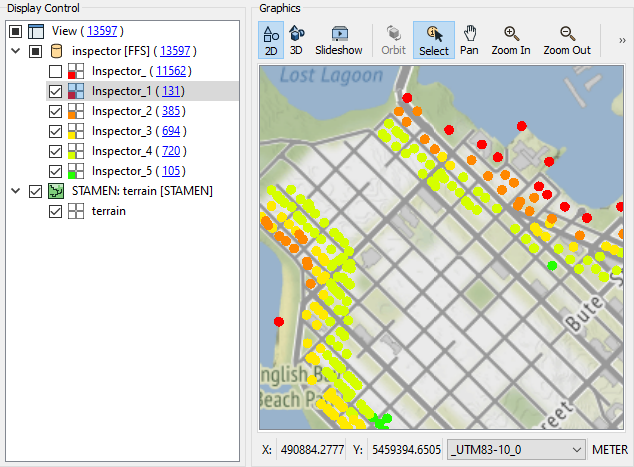Switch to 2D view mode
Viewport: 634px width, 467px height.
point(270,40)
